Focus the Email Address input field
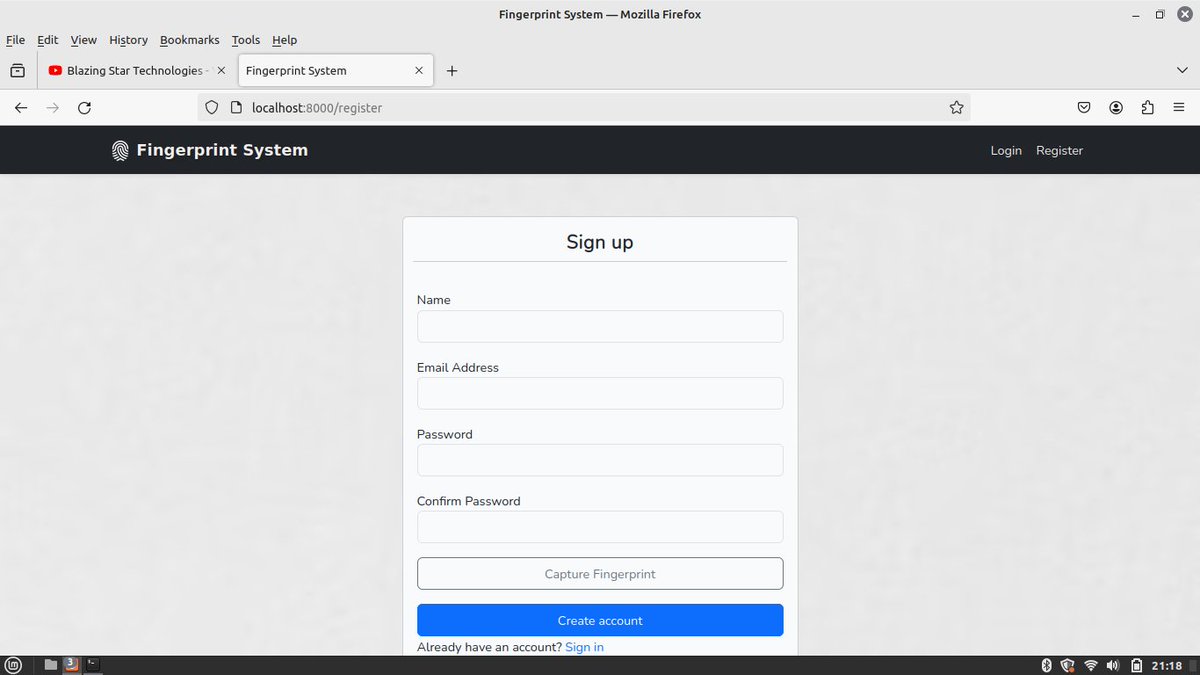1200x675 pixels. [x=600, y=393]
